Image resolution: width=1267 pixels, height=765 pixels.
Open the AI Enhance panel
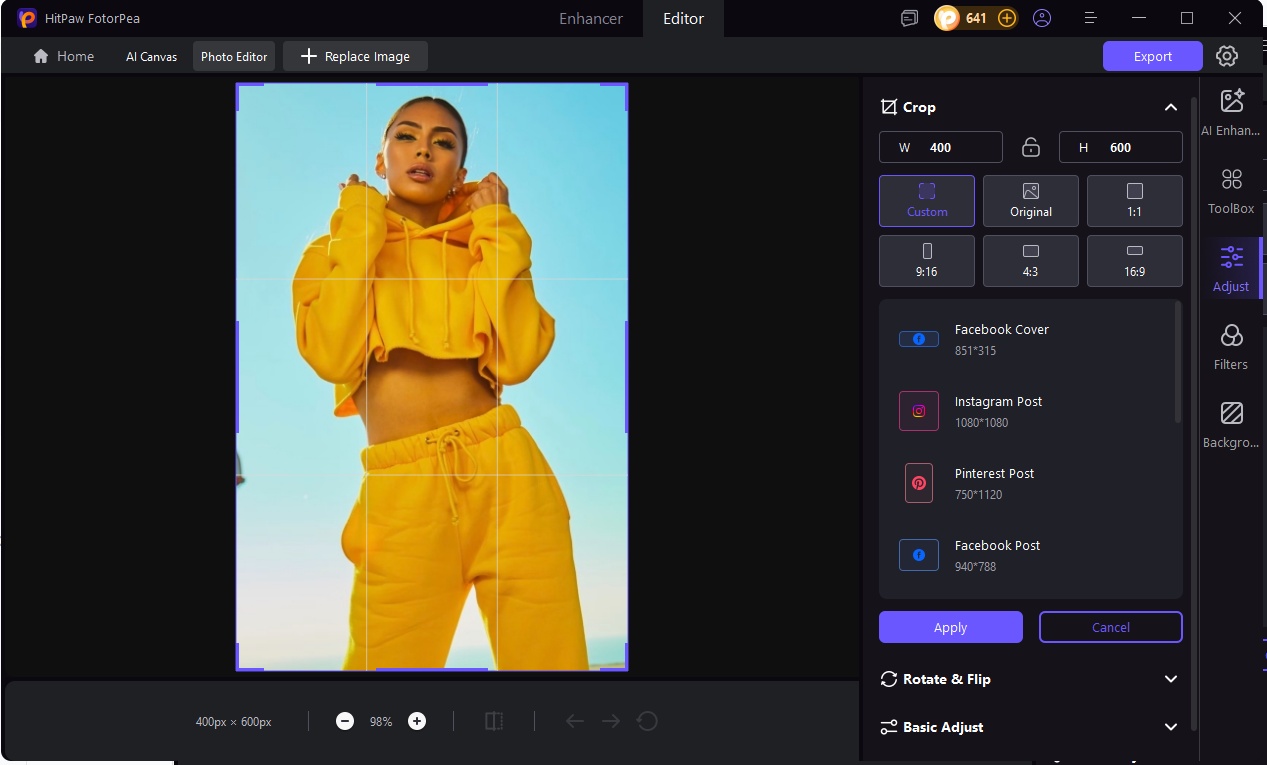click(x=1229, y=110)
